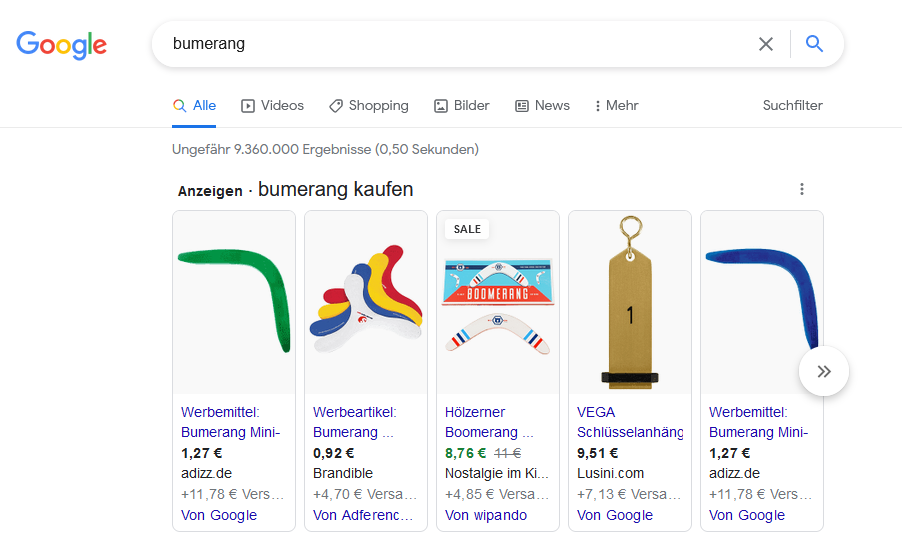Click the Brandible seller name
Image resolution: width=902 pixels, height=546 pixels.
343,473
